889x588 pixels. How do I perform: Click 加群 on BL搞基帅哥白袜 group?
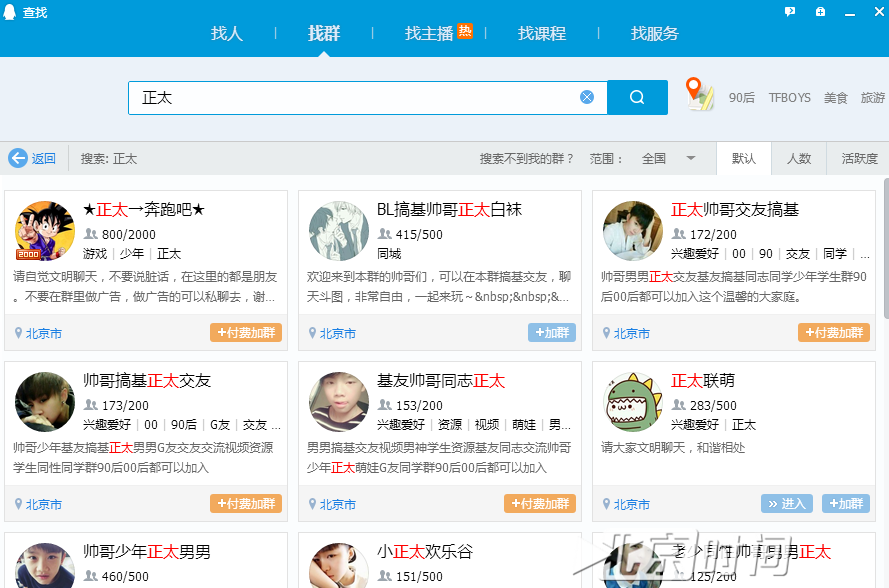click(551, 331)
